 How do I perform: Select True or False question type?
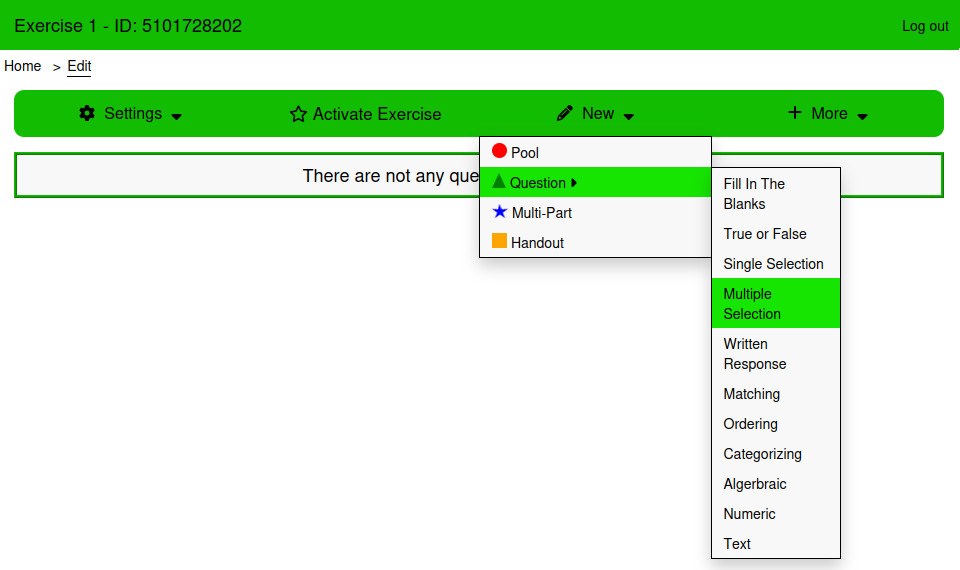(765, 234)
